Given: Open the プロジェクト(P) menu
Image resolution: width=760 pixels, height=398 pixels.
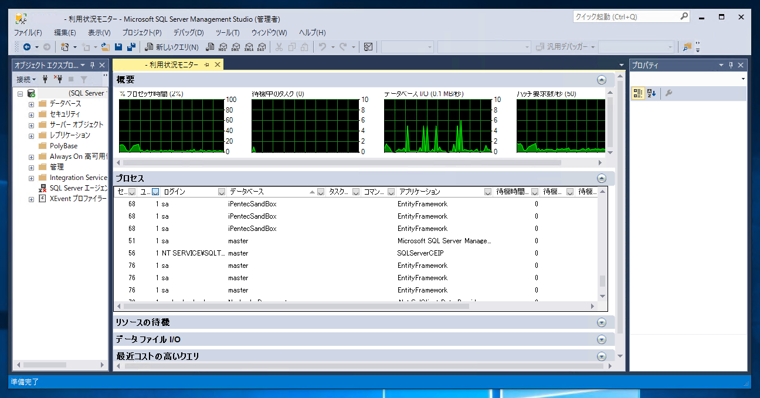Looking at the screenshot, I should [x=142, y=32].
